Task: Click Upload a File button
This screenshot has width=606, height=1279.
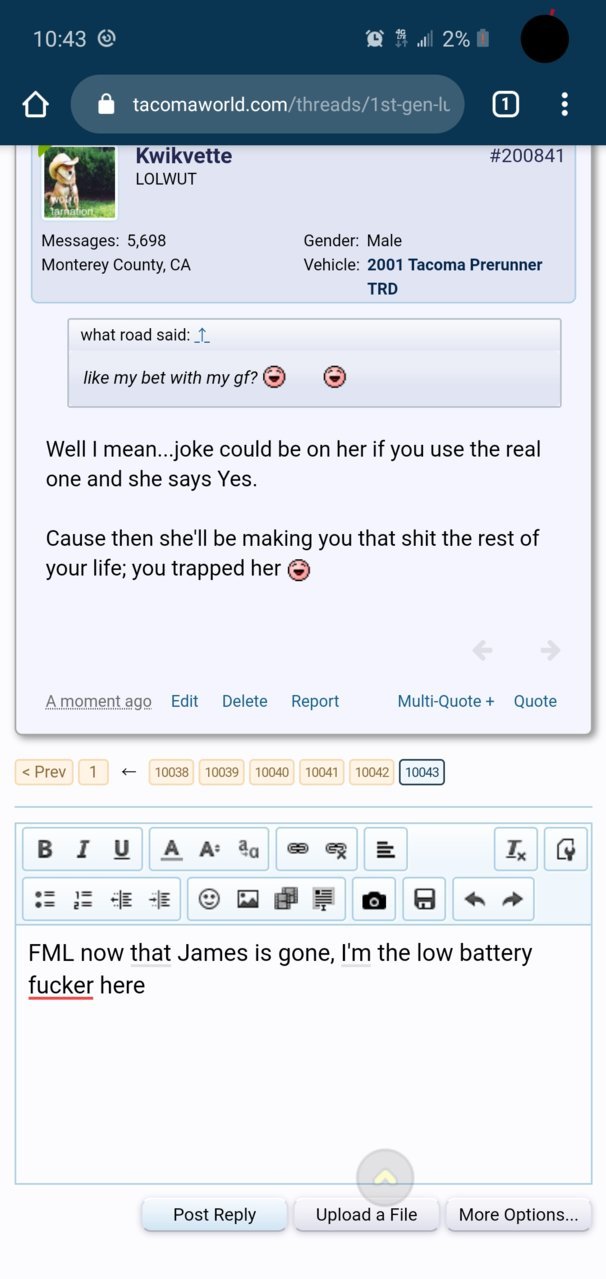Action: [x=366, y=1215]
